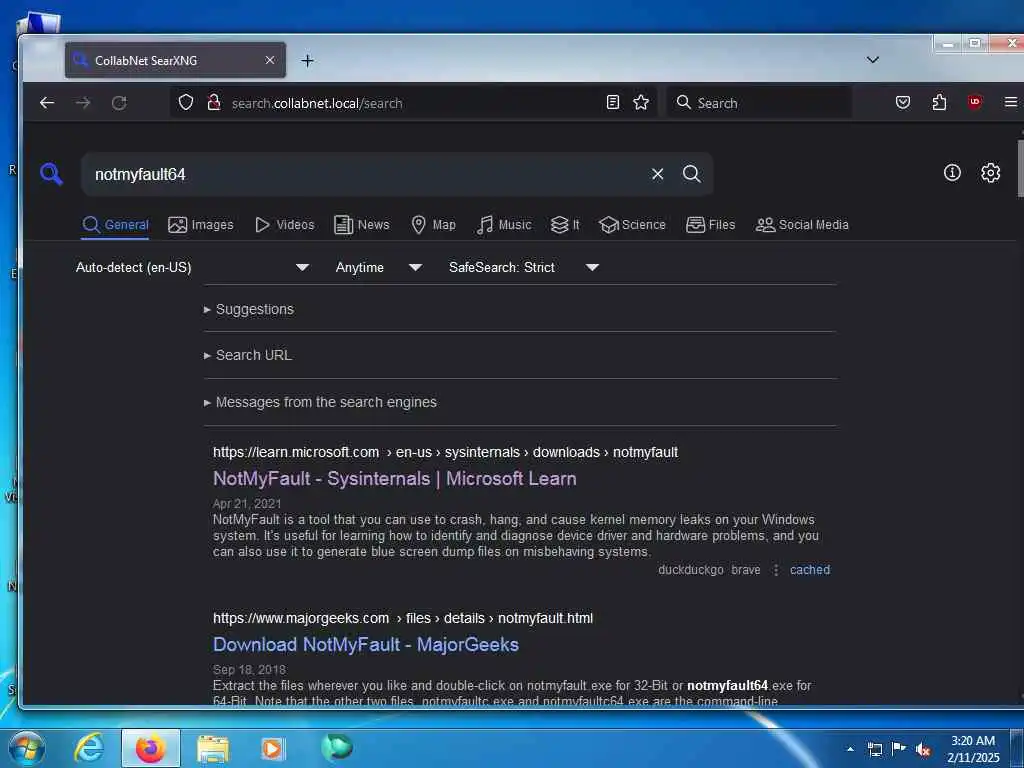The height and width of the screenshot is (768, 1024).
Task: Expand the Suggestions section
Action: pos(249,309)
